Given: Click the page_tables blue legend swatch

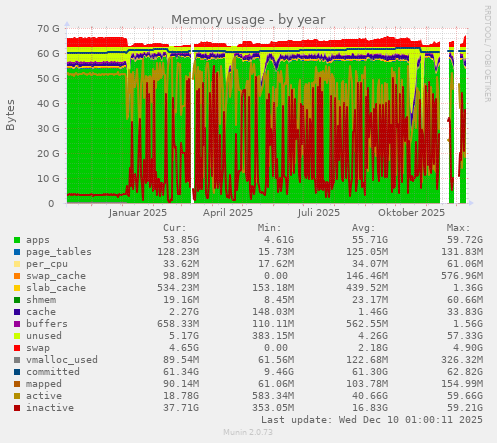Looking at the screenshot, I should tap(17, 252).
